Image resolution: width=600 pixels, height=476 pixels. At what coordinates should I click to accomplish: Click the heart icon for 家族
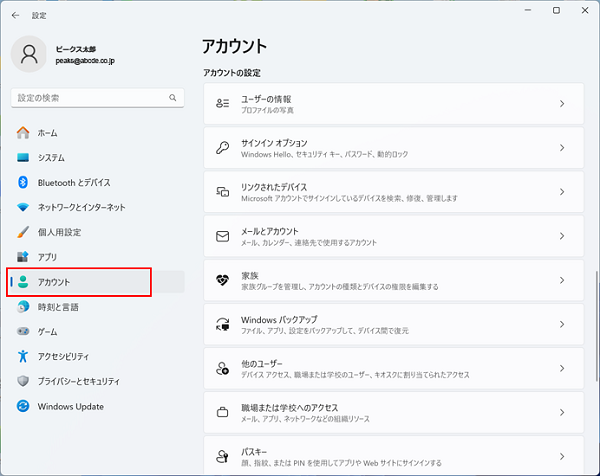[223, 280]
